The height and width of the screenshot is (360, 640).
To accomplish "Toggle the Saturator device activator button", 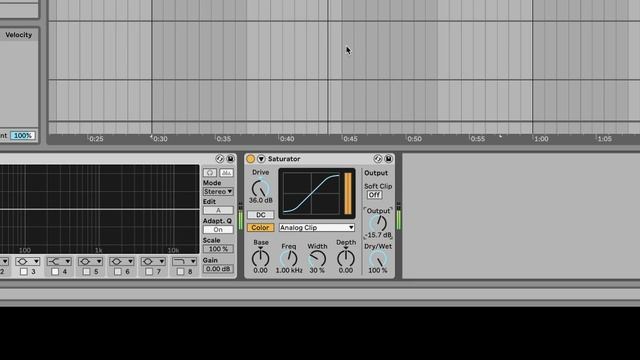I will point(250,159).
